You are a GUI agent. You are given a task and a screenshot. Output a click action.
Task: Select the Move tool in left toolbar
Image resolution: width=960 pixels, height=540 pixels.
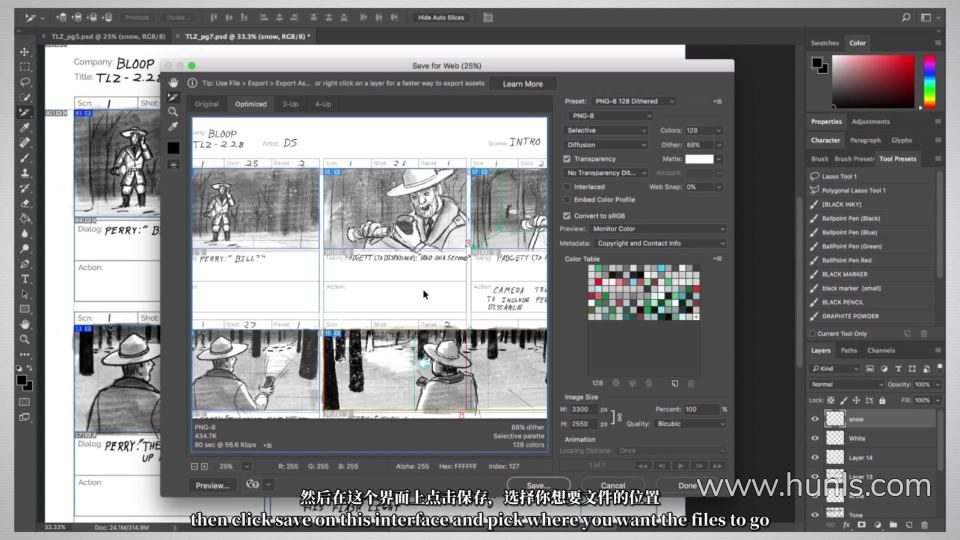pos(24,52)
